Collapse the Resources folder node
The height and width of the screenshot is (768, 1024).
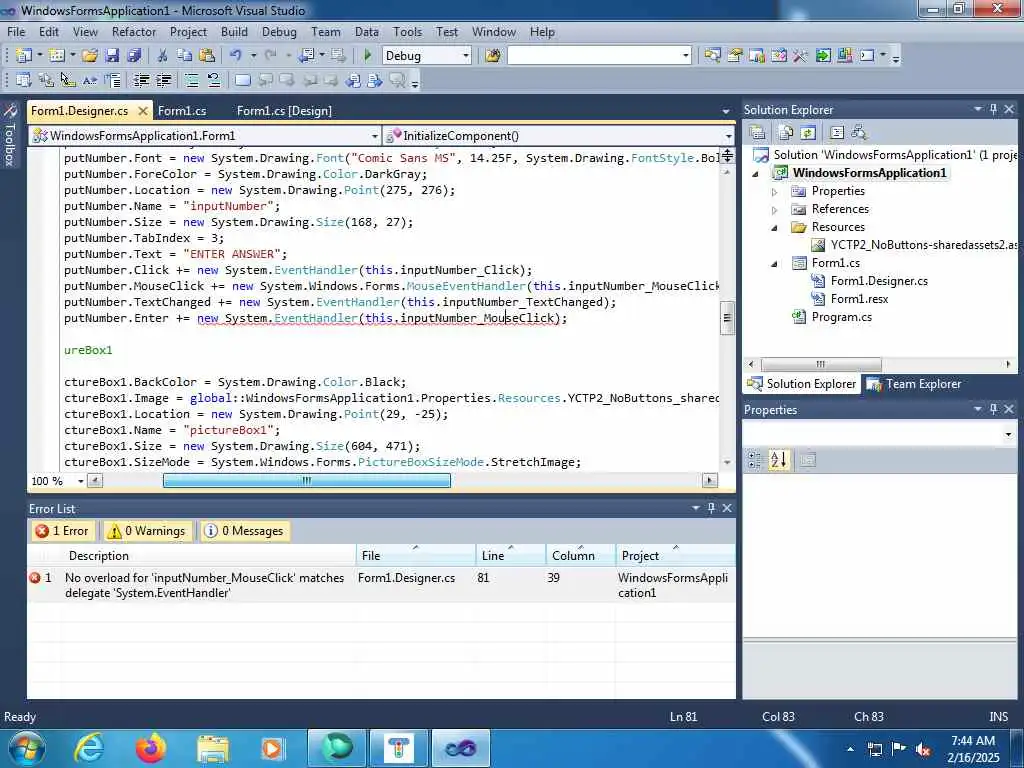click(x=775, y=228)
